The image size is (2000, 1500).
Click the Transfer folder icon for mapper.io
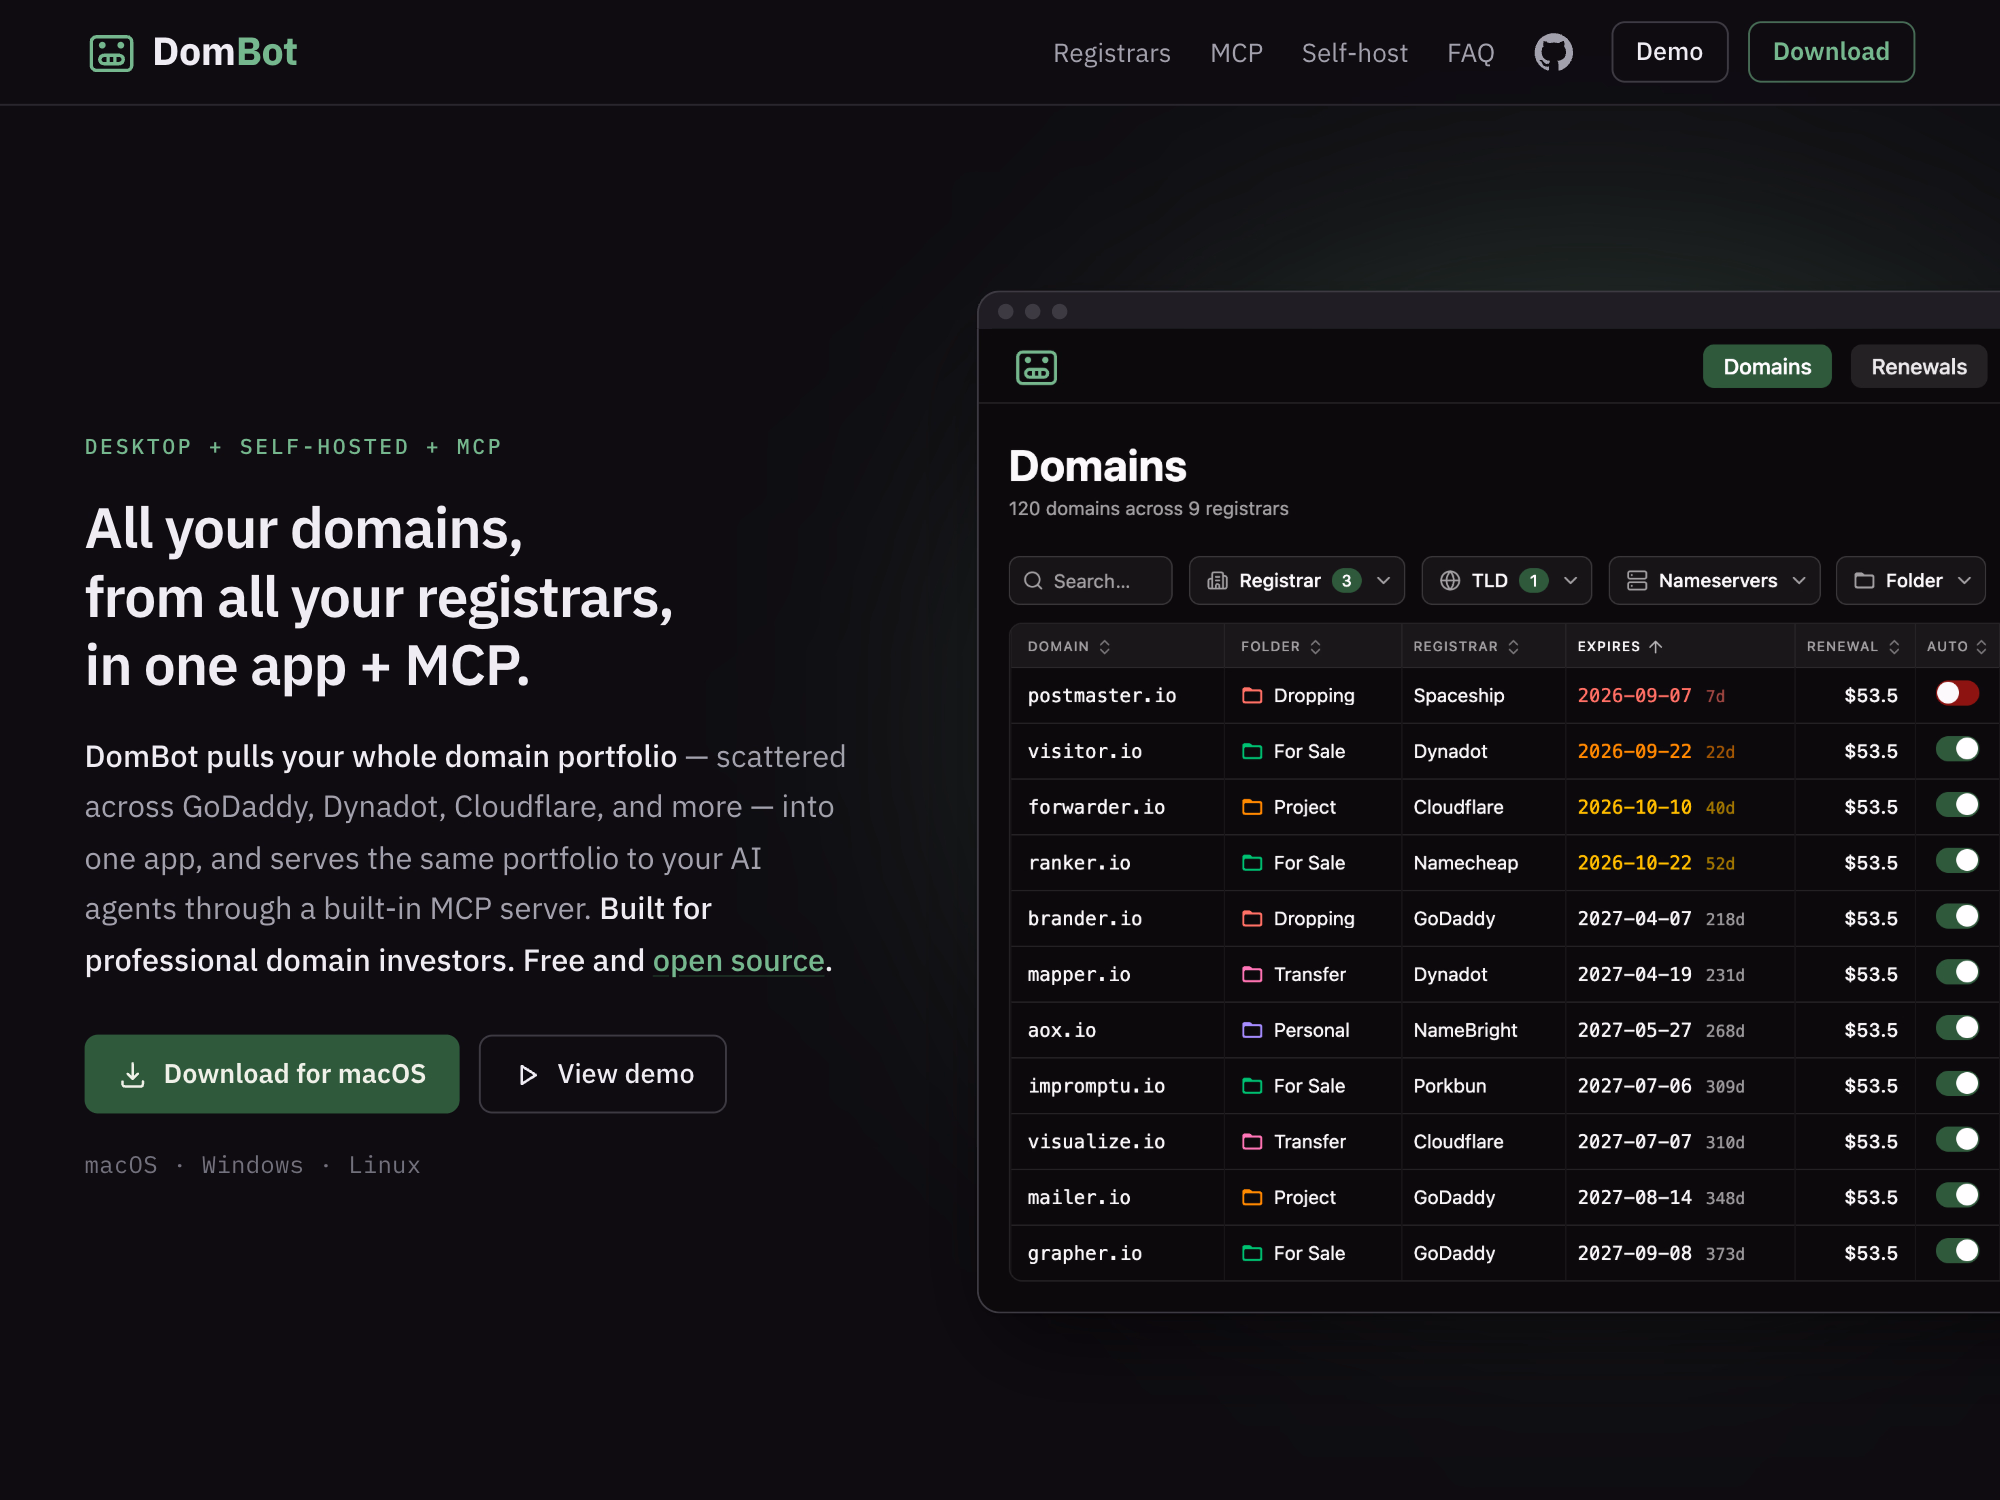coord(1251,974)
